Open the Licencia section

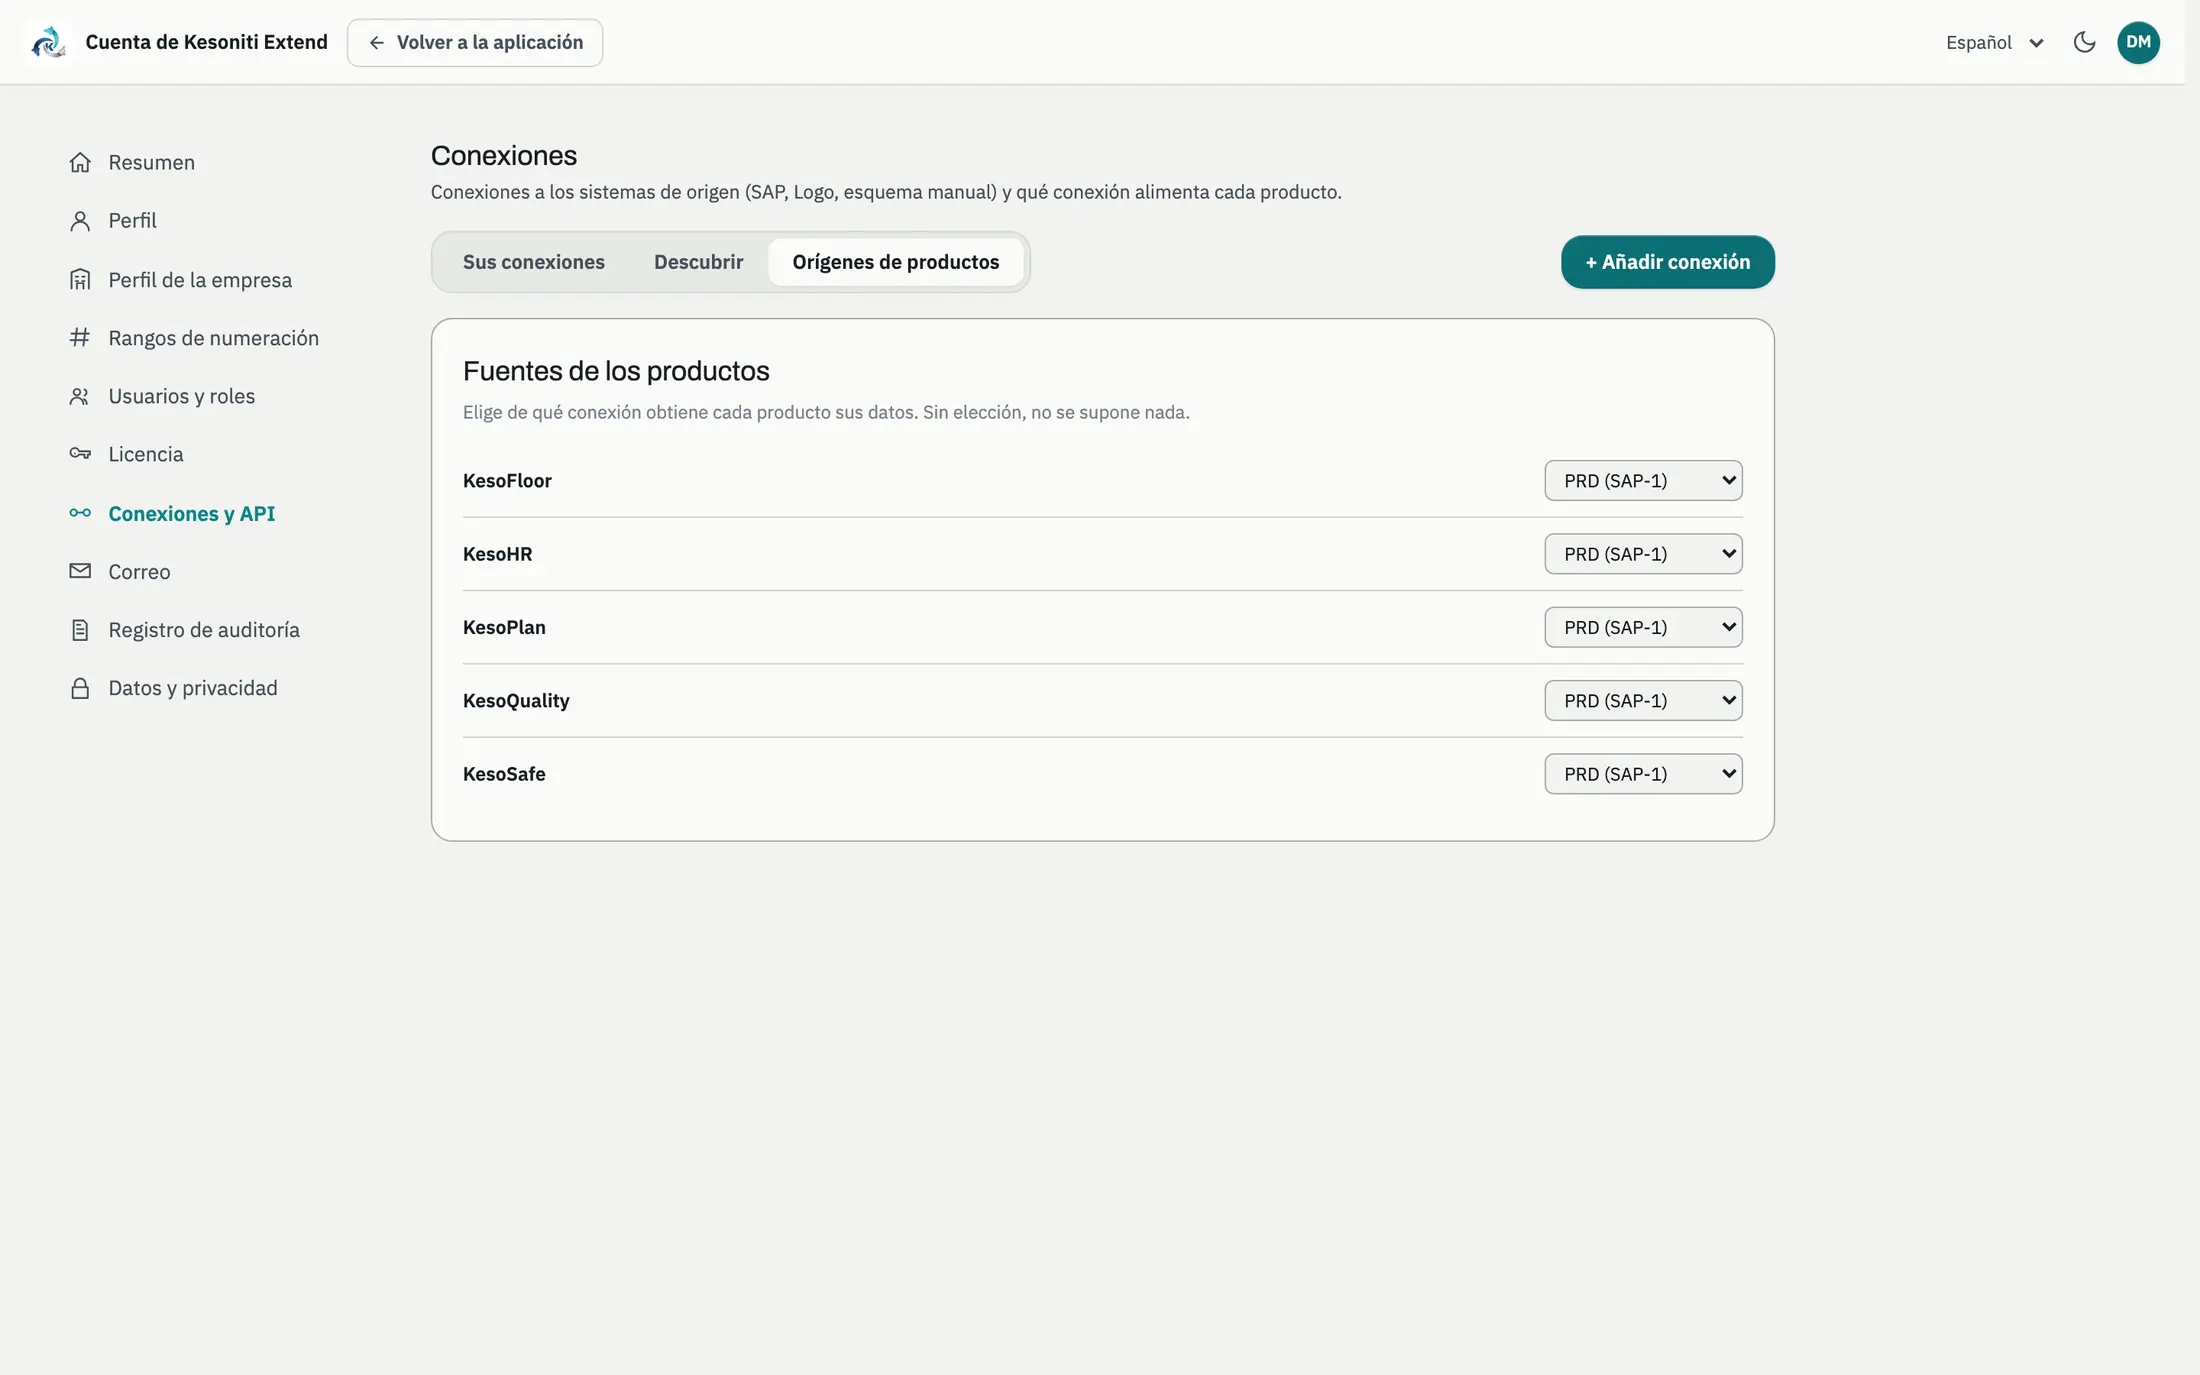coord(145,454)
